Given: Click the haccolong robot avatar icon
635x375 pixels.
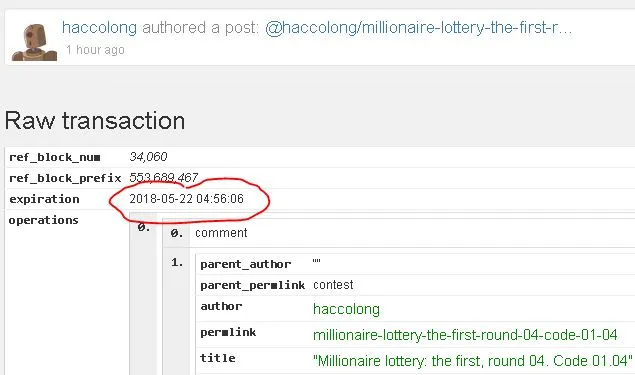Looking at the screenshot, I should [34, 42].
